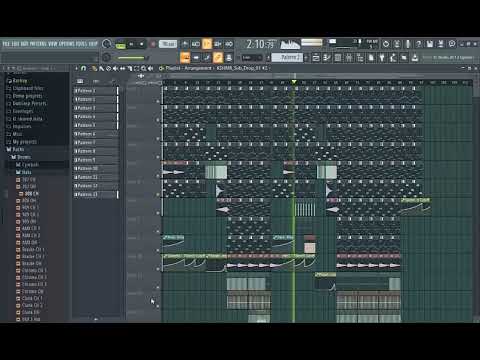Select Pattern 13 in picker
The height and width of the screenshot is (360, 480).
[96, 194]
